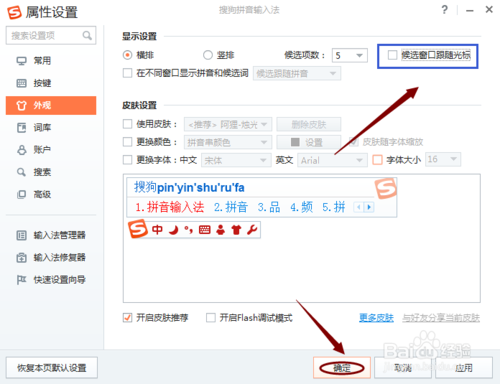Image resolution: width=500 pixels, height=384 pixels.
Task: Uncheck the 开启皮肤推荐 checkbox
Action: pyautogui.click(x=127, y=318)
